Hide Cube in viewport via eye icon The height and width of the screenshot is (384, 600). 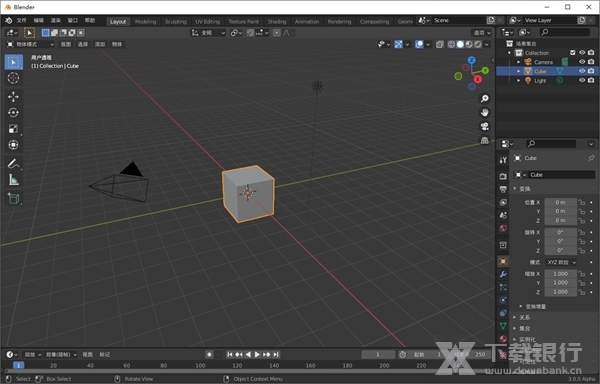pos(582,71)
